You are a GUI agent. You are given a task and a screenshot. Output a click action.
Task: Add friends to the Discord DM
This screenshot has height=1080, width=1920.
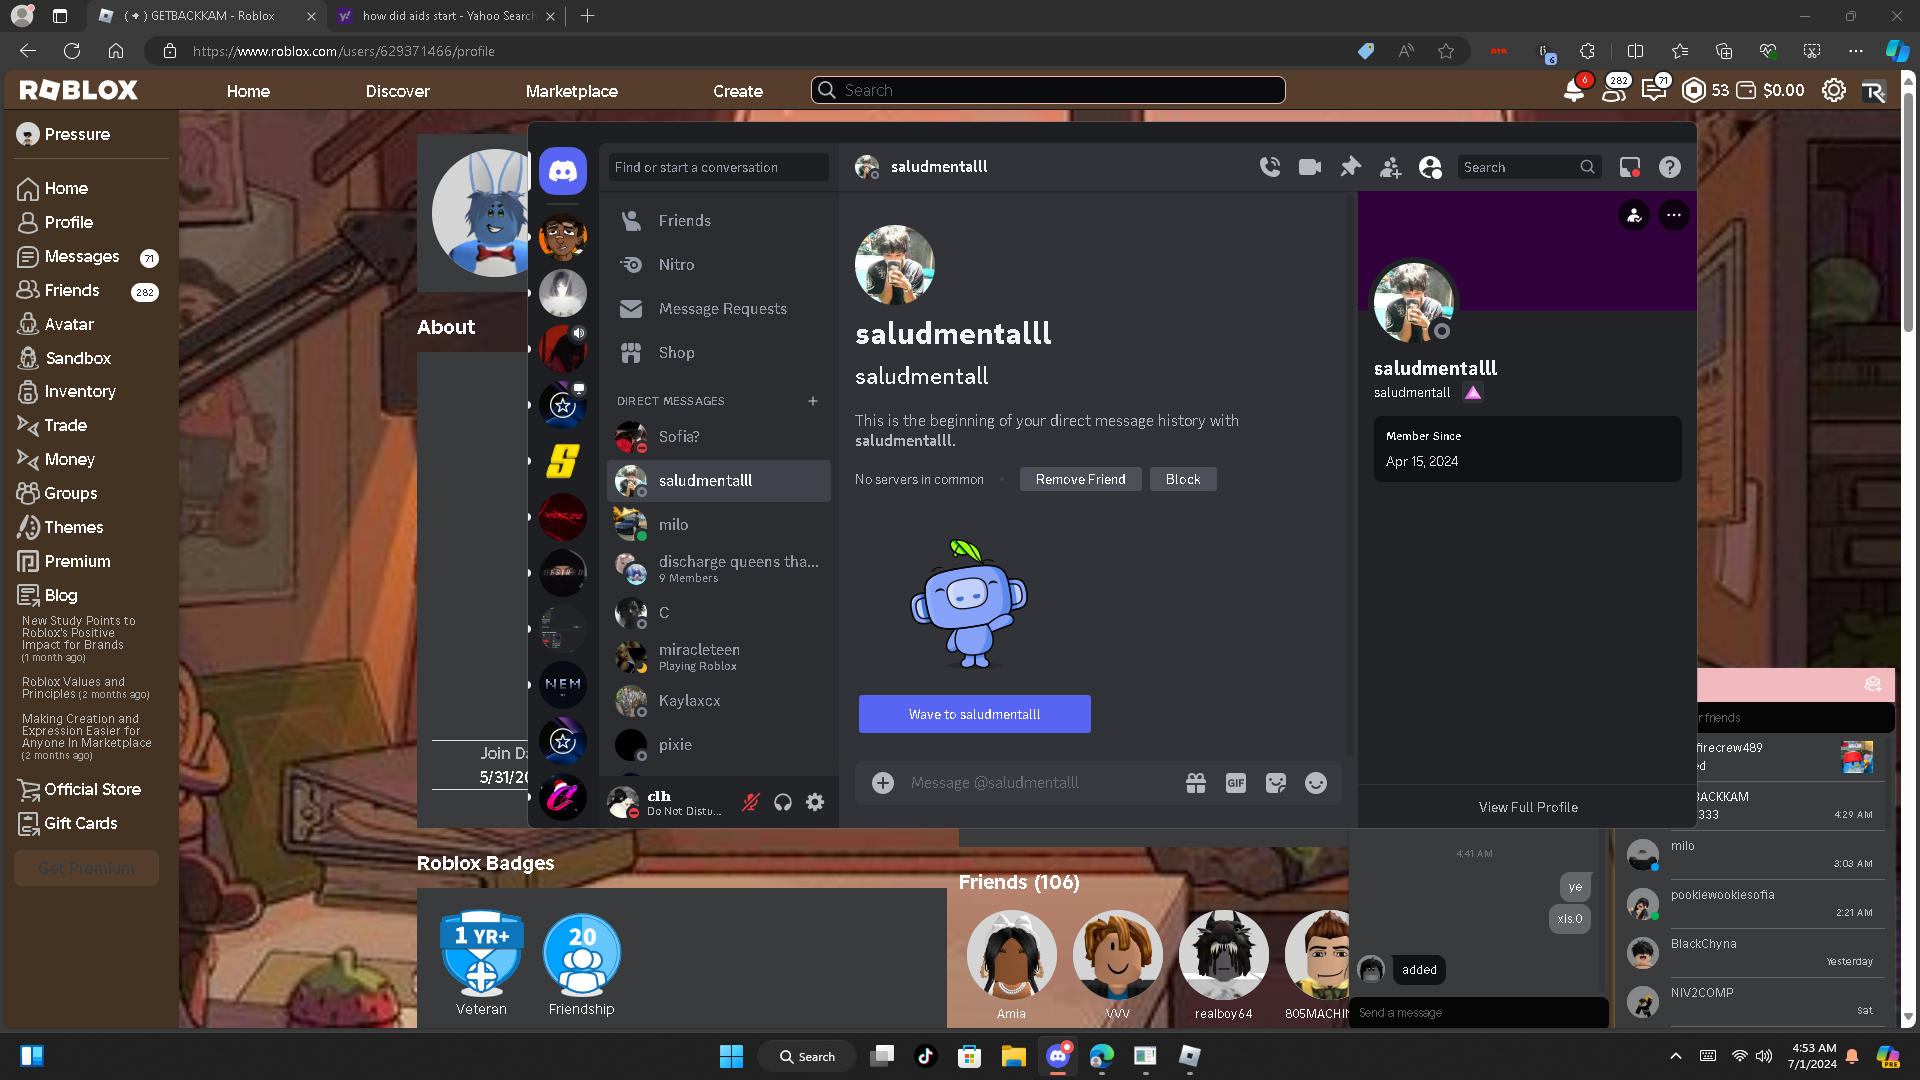tap(1390, 167)
